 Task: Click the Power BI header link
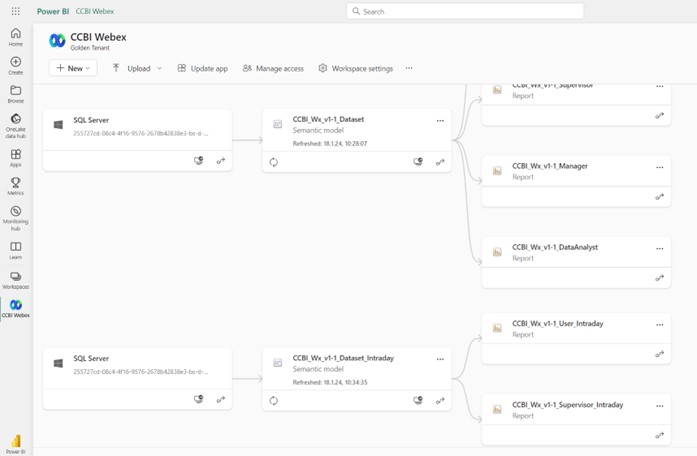point(53,12)
